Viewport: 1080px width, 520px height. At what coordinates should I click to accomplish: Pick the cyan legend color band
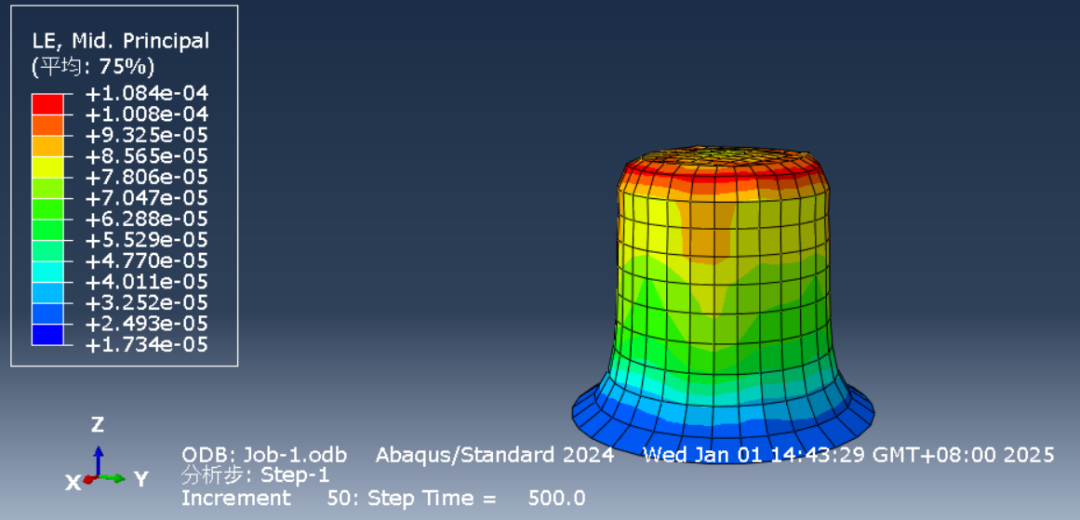pos(47,271)
